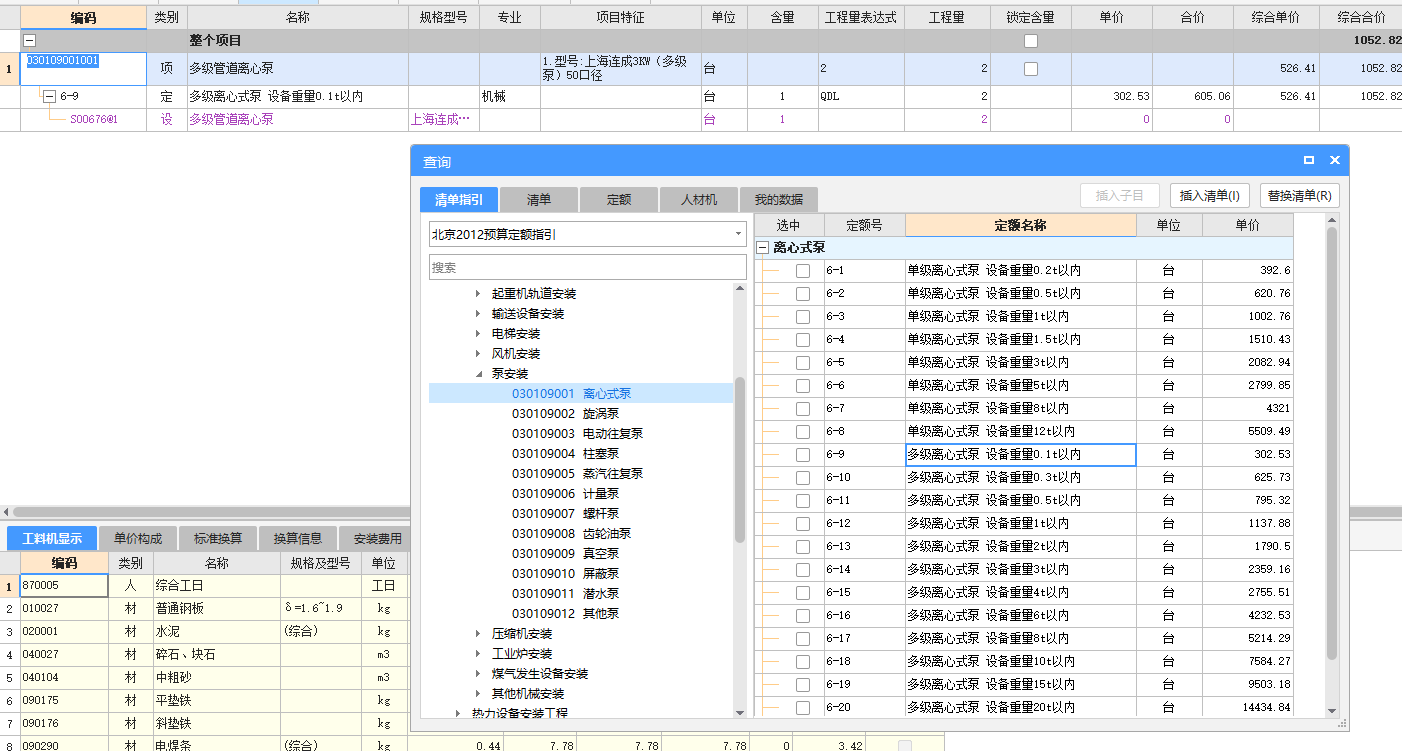Focus the 搜索 input field

point(588,267)
